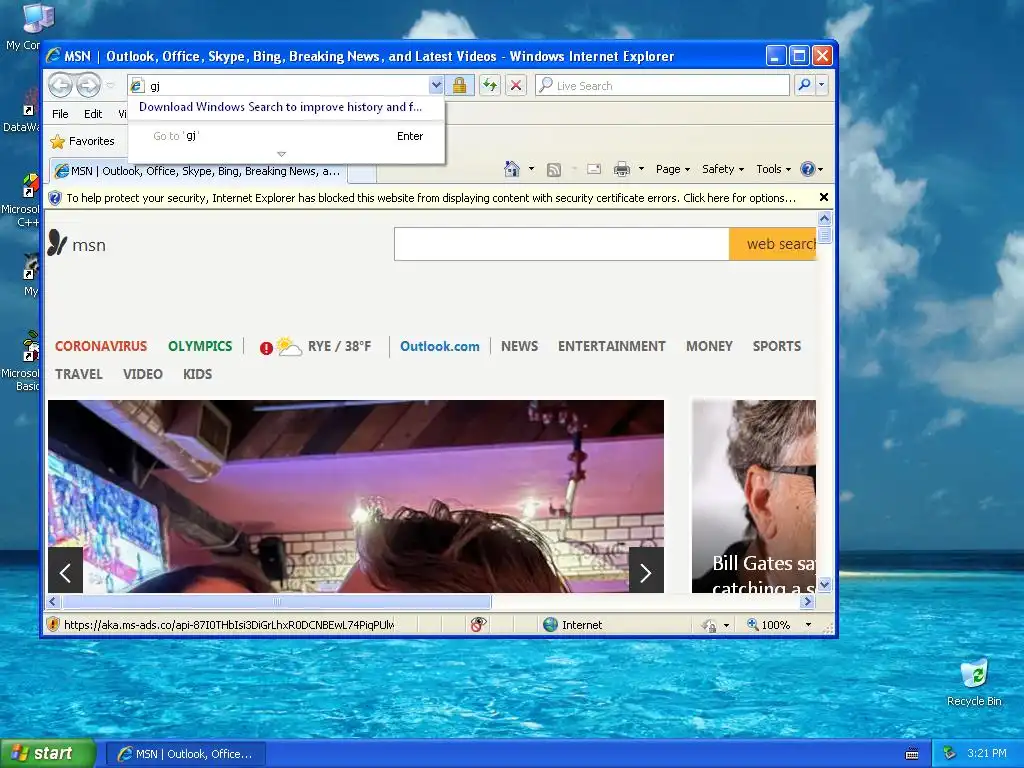The height and width of the screenshot is (768, 1024).
Task: Click the MSN taskbar window button
Action: point(185,754)
